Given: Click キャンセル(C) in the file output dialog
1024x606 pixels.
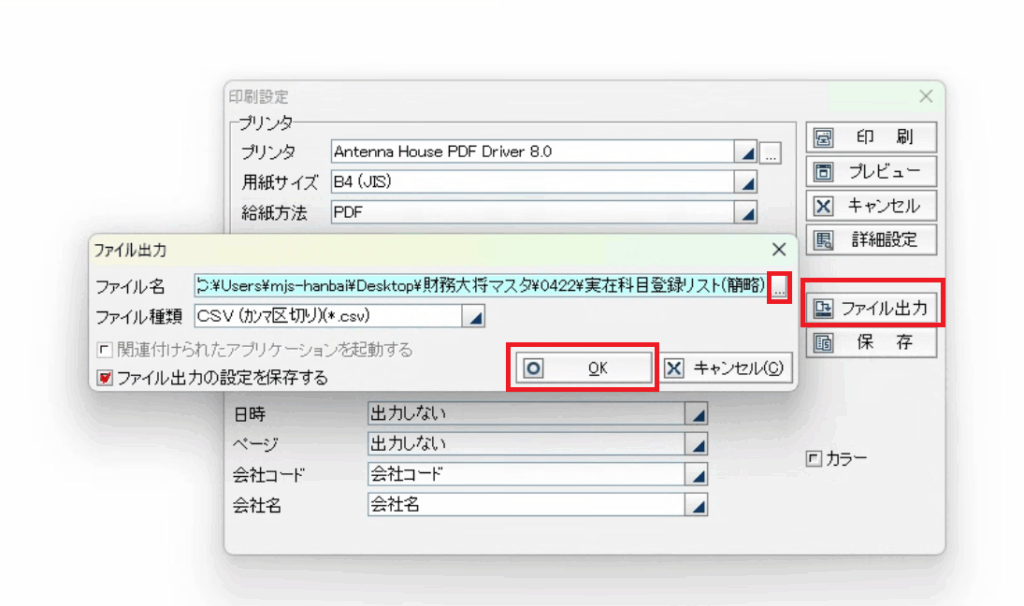Looking at the screenshot, I should click(x=726, y=367).
